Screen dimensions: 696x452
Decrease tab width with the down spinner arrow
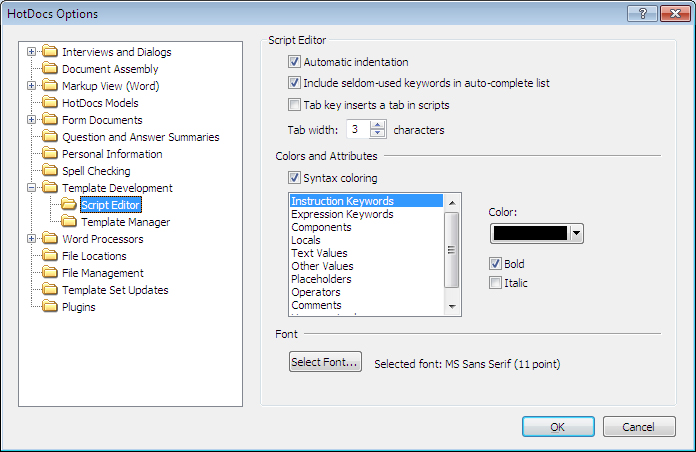point(377,133)
